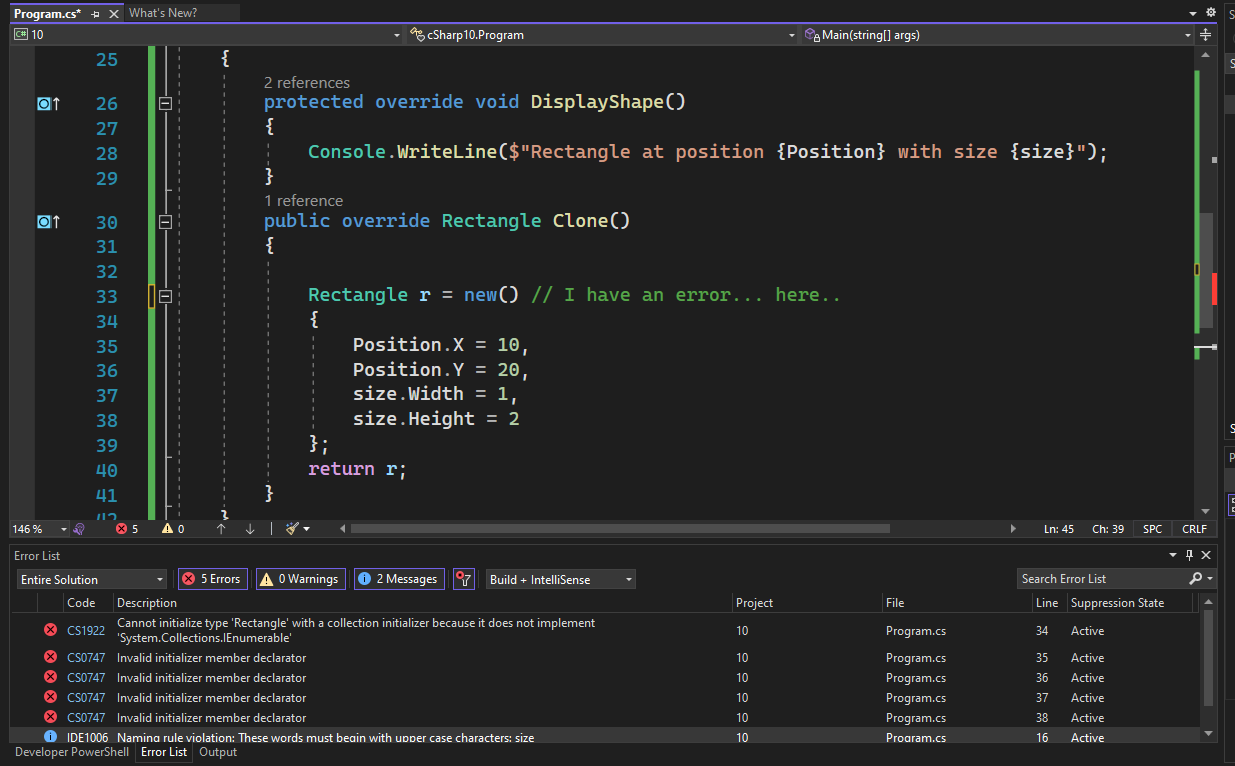
Task: Go to next issue with down arrow
Action: tap(249, 529)
